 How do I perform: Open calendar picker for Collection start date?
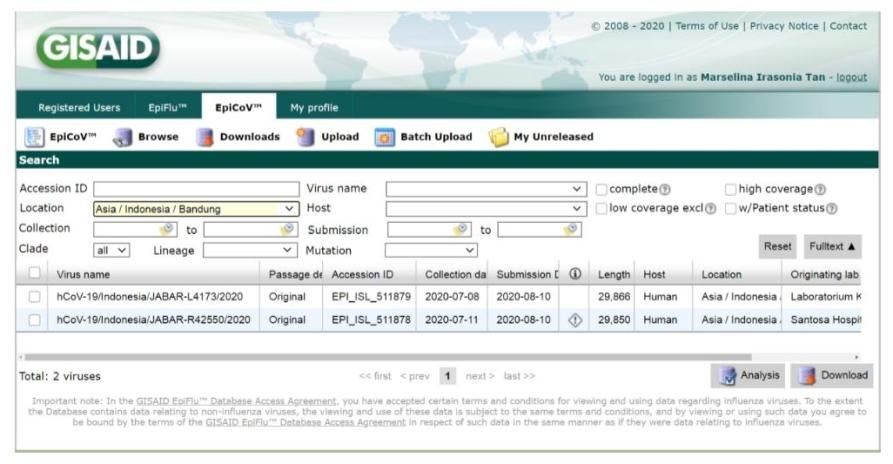(166, 229)
